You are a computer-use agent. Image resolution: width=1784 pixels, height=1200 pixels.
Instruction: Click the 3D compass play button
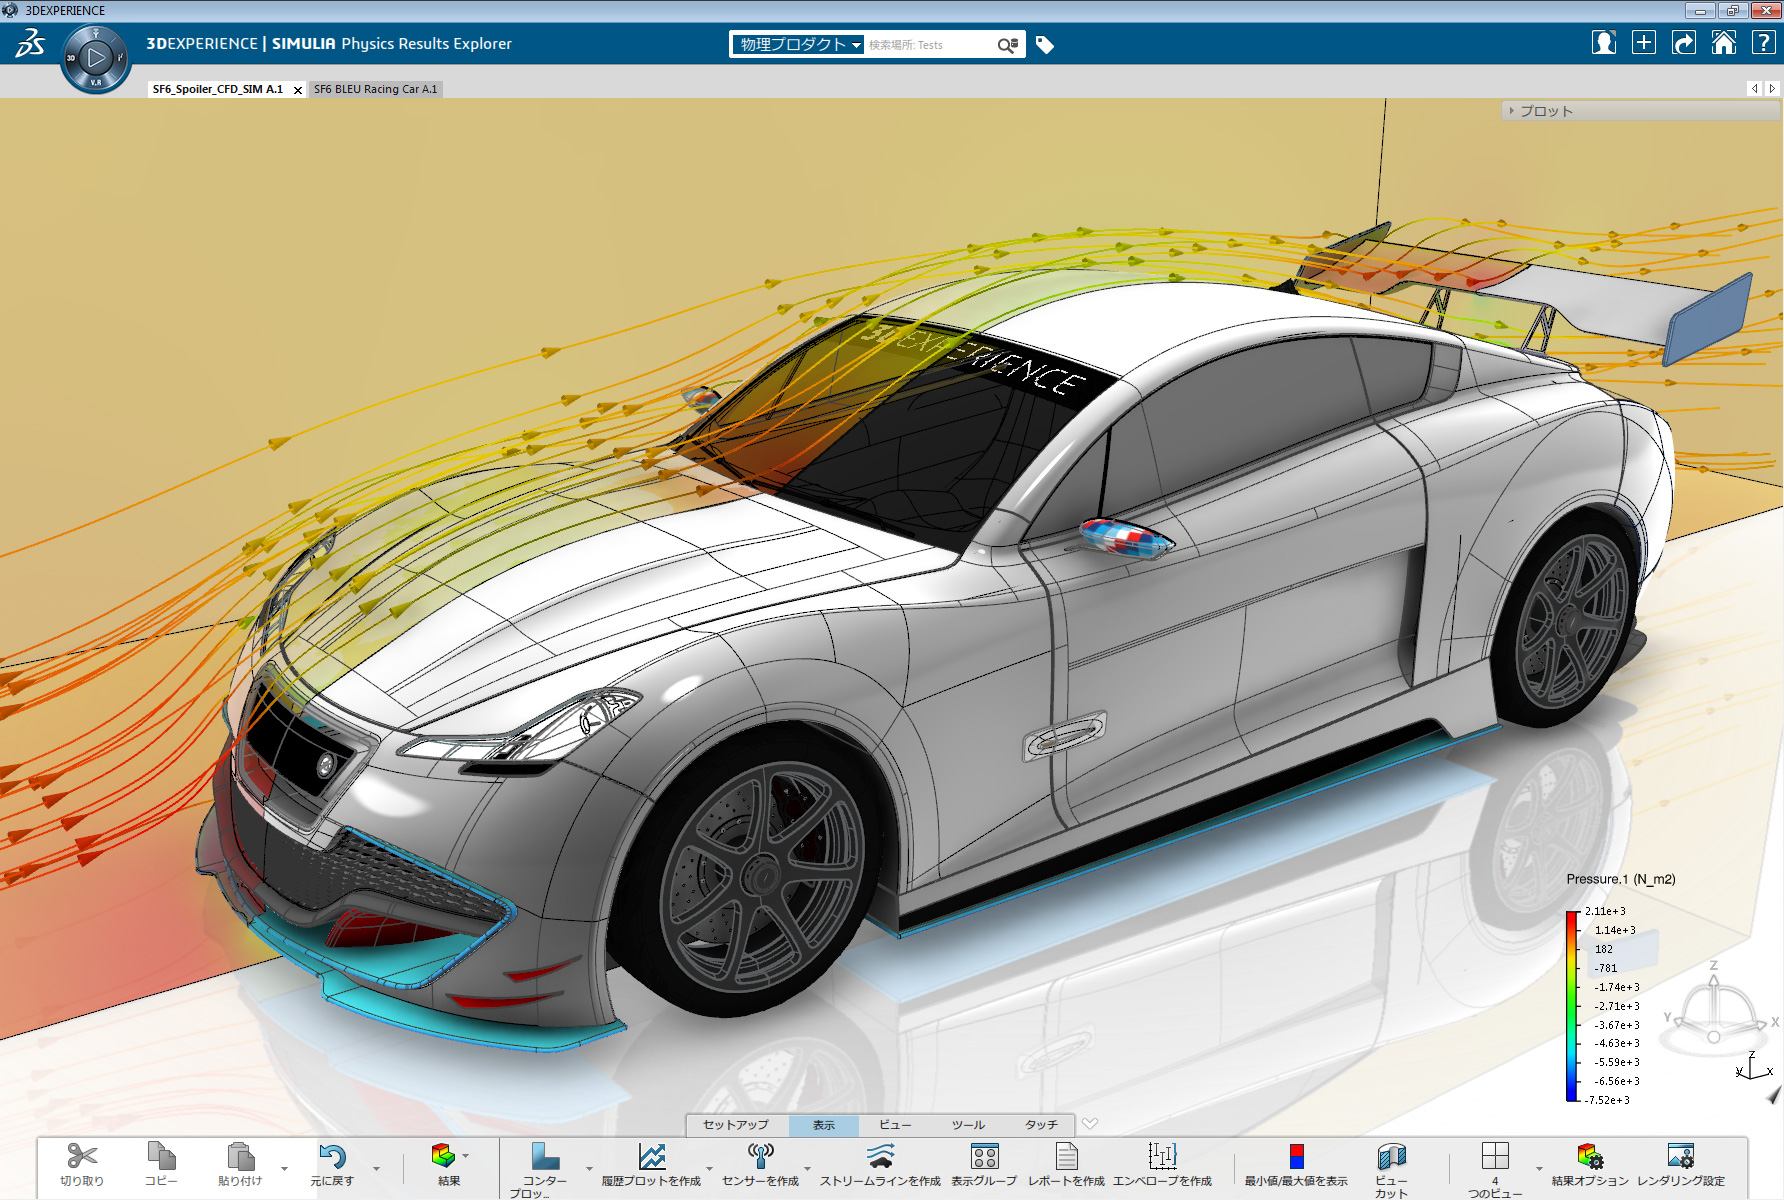(x=96, y=58)
